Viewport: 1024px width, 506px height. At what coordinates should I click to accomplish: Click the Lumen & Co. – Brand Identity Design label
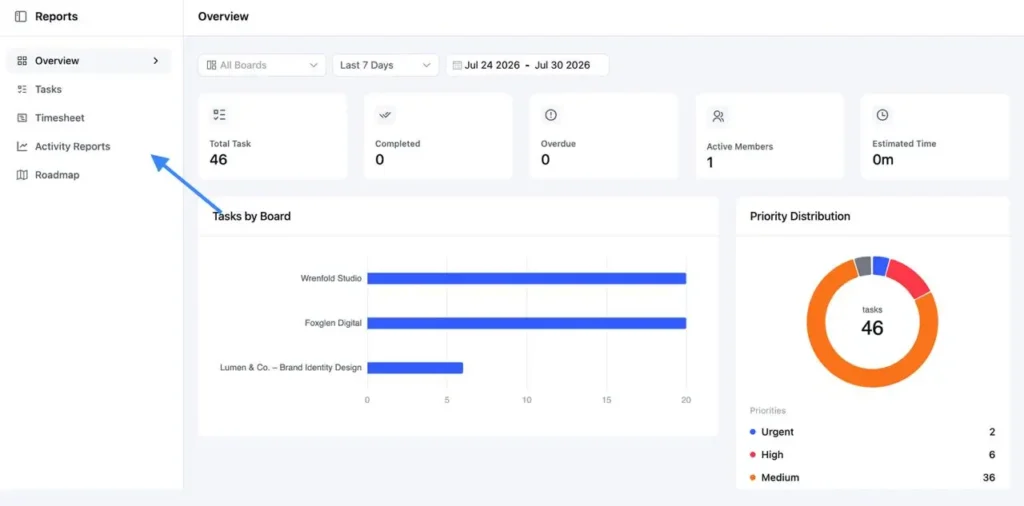click(x=291, y=367)
